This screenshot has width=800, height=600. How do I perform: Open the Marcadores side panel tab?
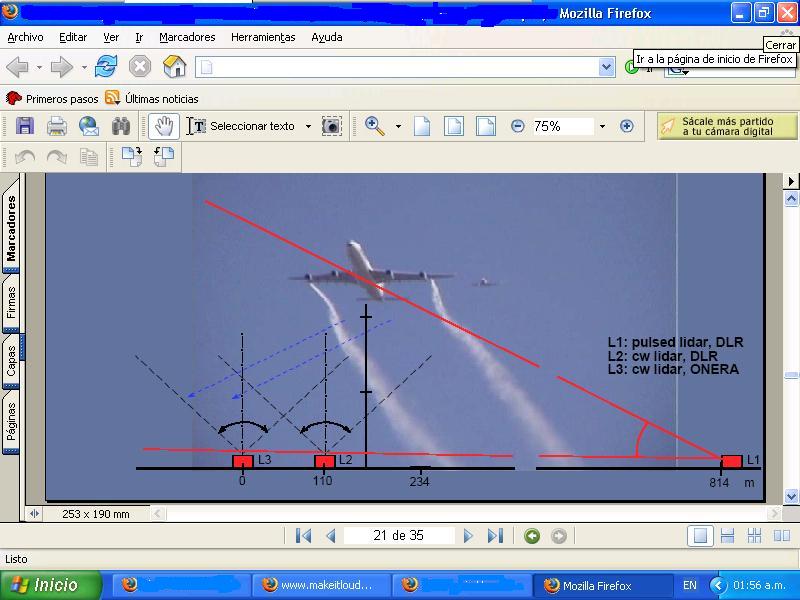click(11, 228)
